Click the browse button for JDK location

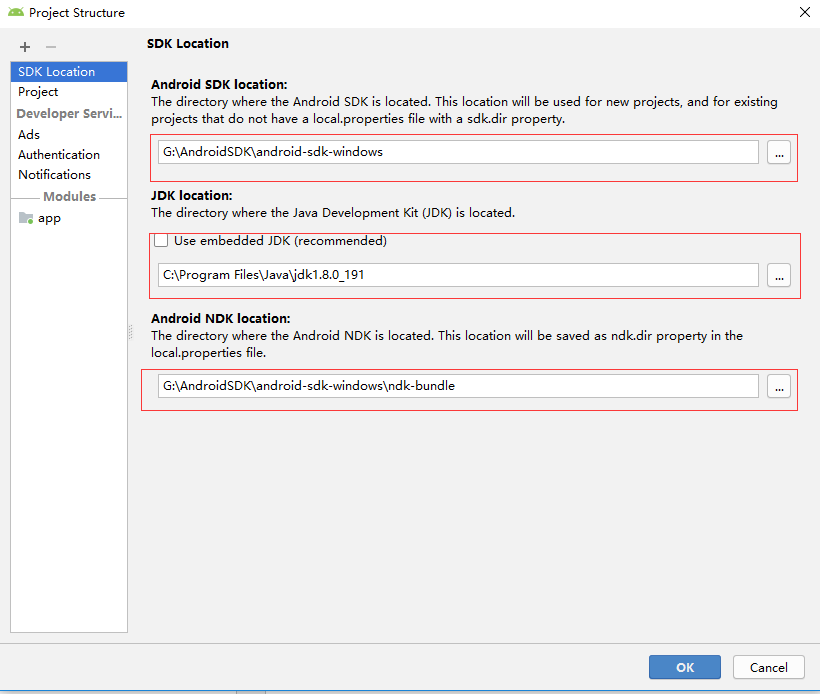tap(779, 275)
